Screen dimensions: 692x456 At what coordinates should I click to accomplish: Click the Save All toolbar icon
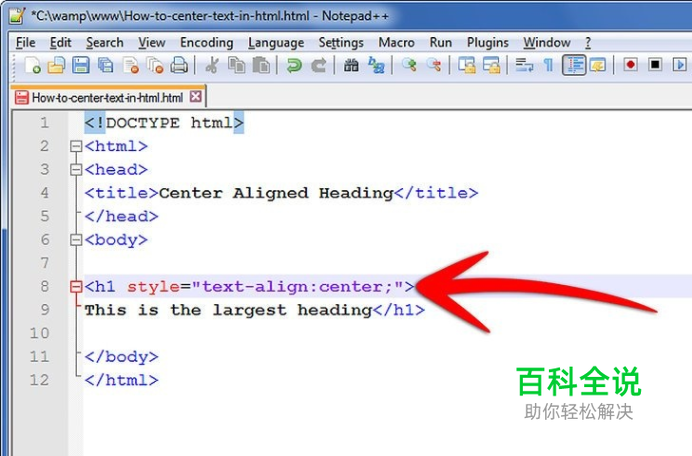[x=105, y=66]
